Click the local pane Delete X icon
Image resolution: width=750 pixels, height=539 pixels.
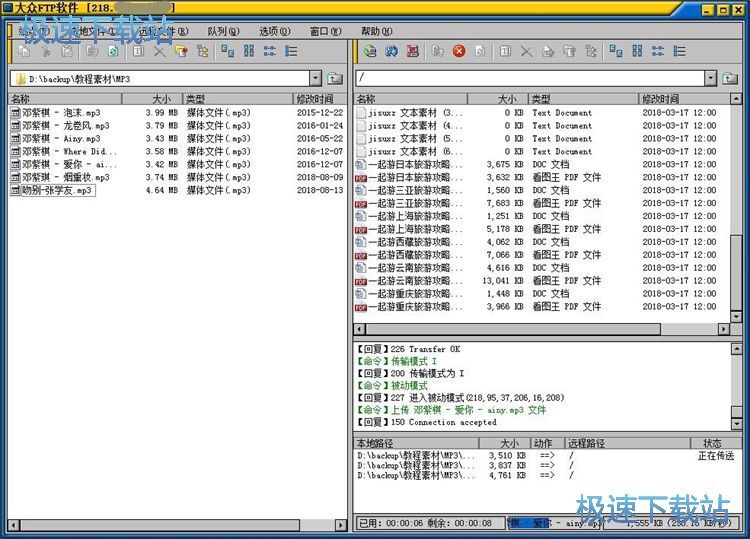160,51
